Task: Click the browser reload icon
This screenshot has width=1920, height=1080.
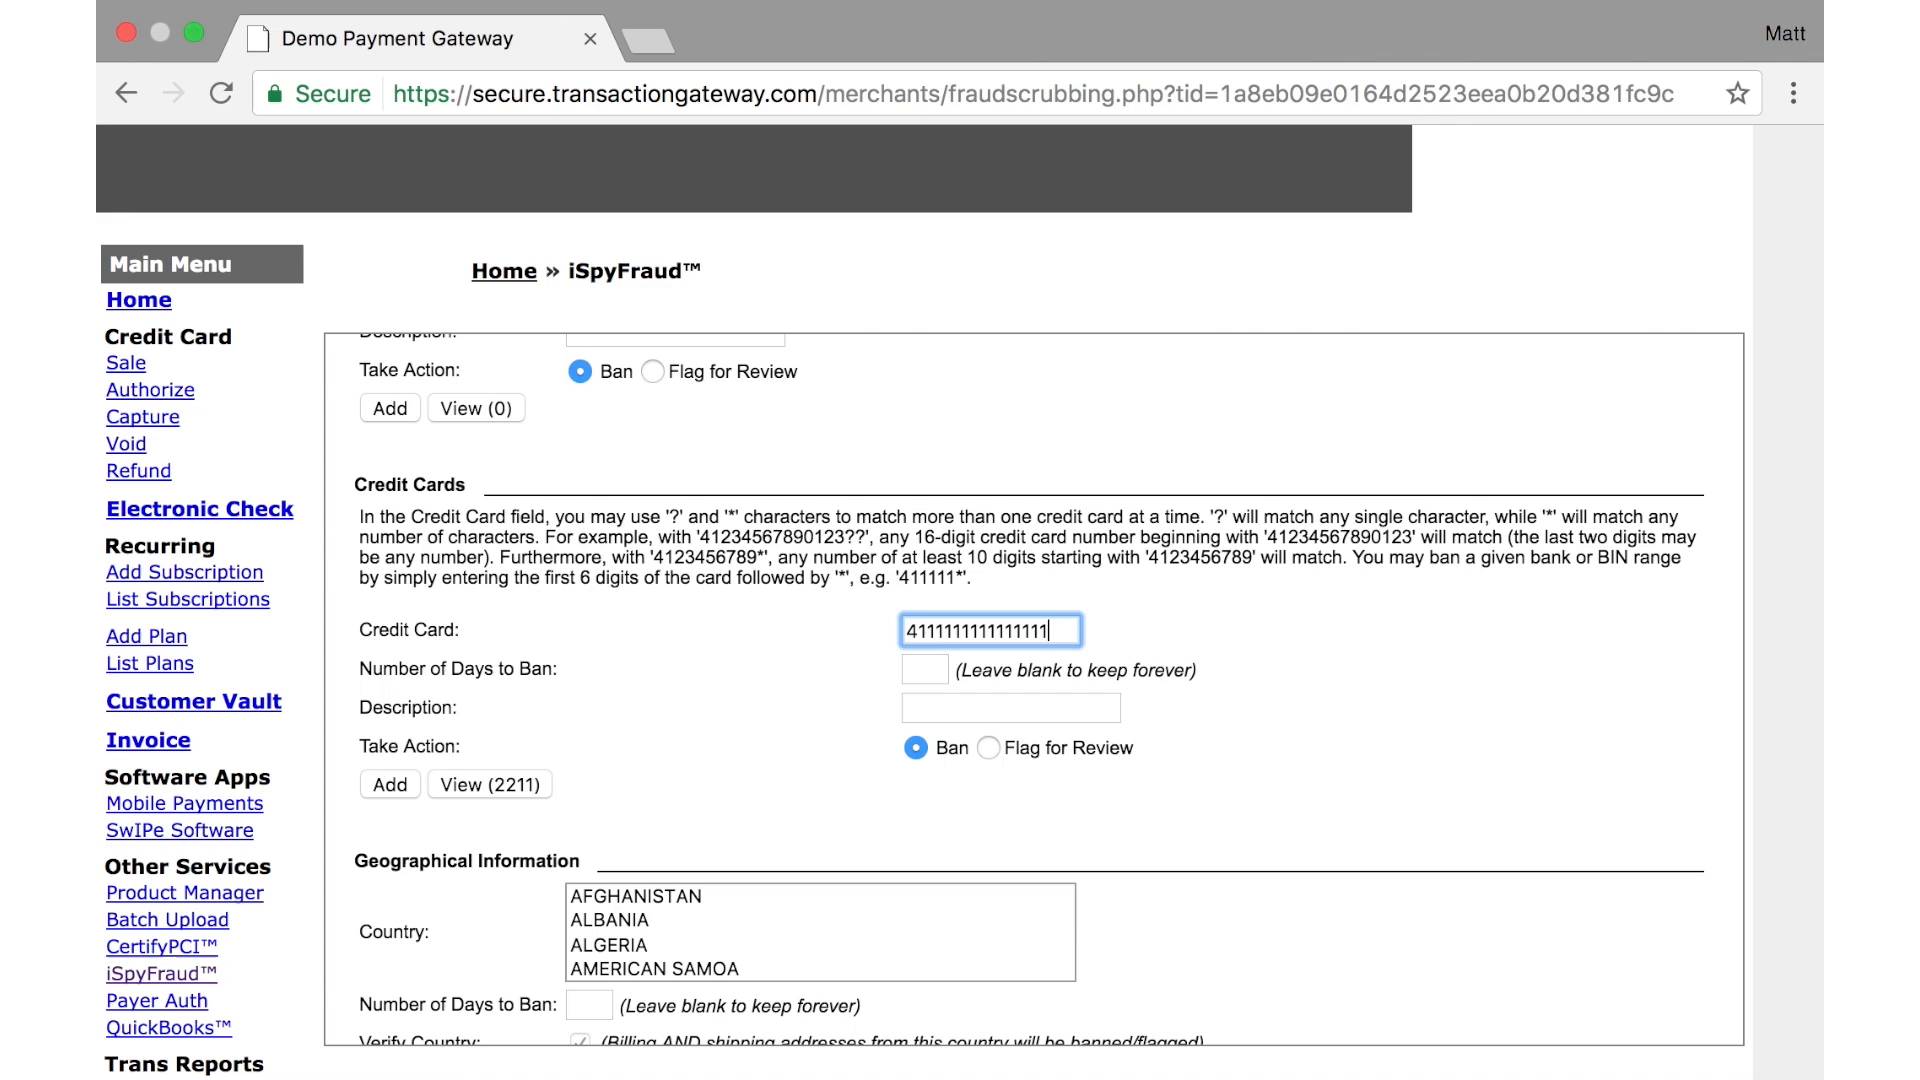Action: point(221,93)
